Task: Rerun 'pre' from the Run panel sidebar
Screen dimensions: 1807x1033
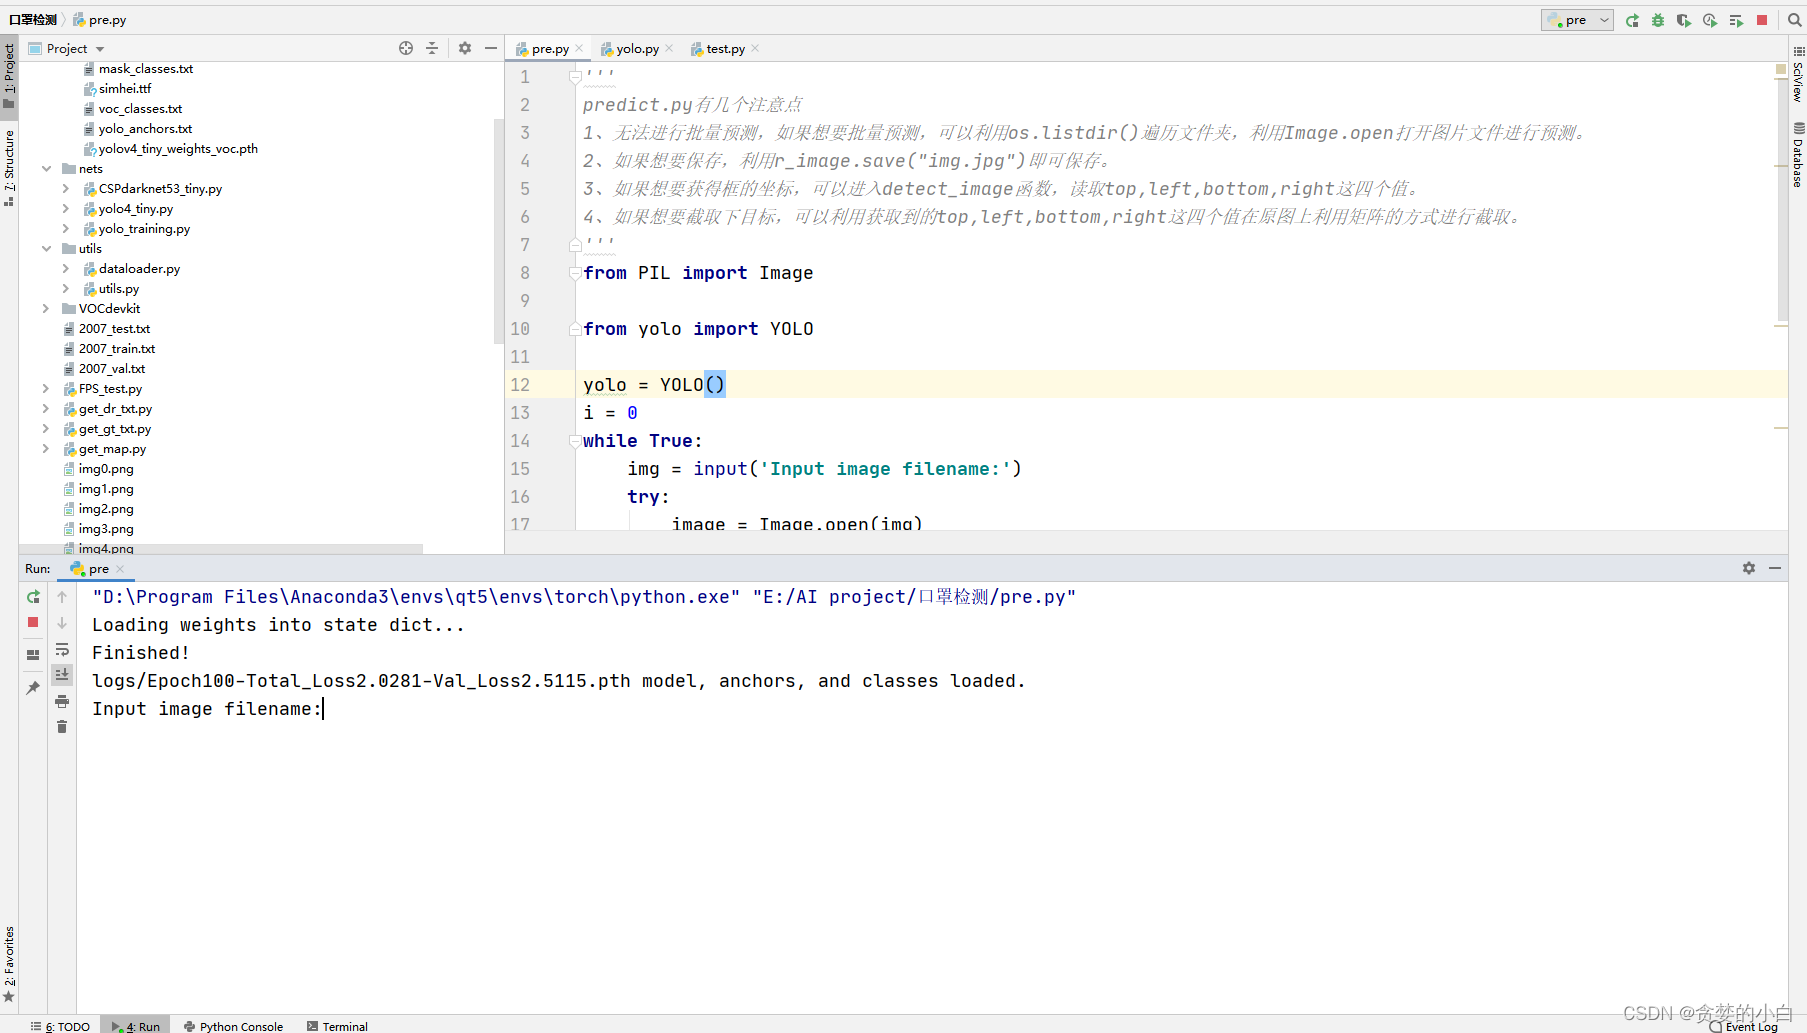Action: tap(33, 597)
